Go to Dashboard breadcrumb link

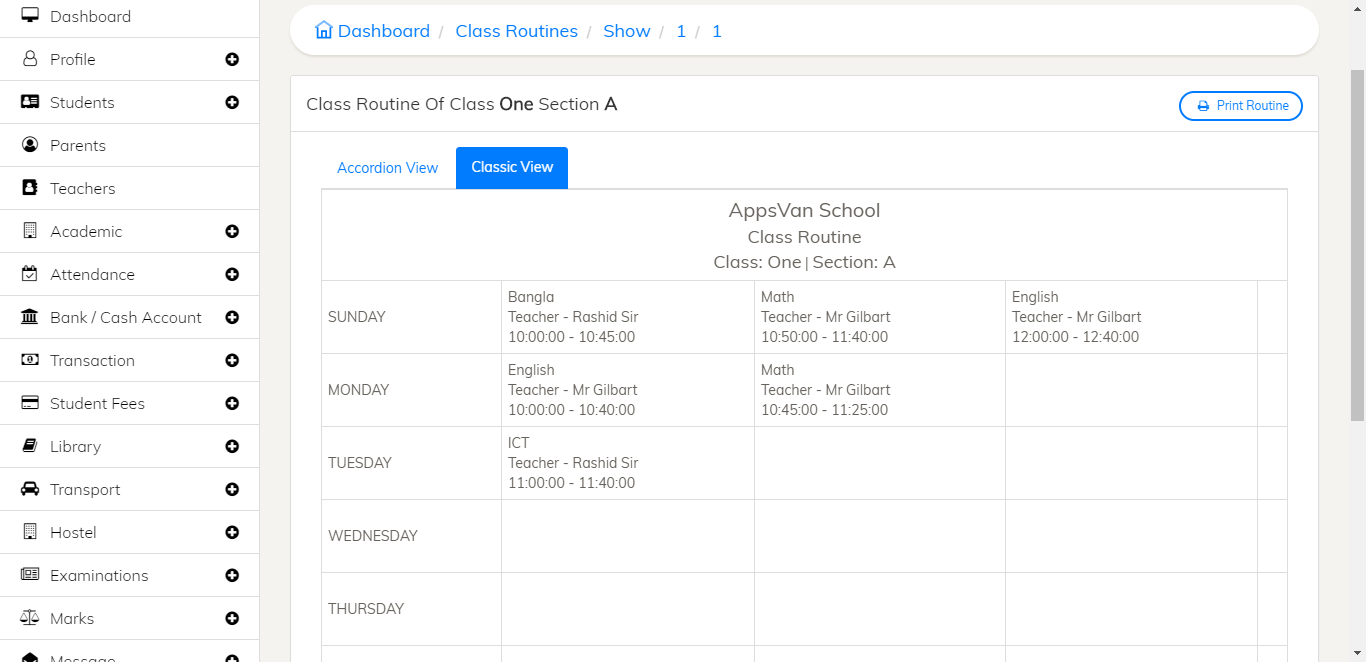coord(383,31)
